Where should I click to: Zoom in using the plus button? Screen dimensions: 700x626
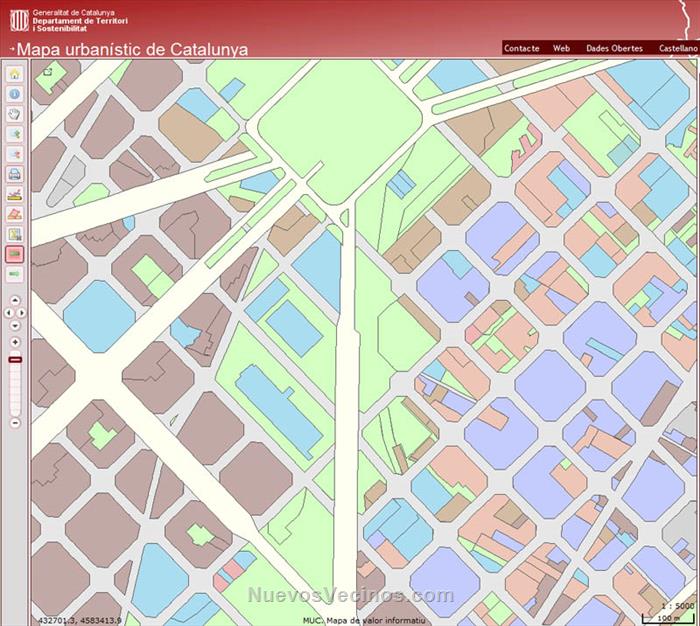15,342
